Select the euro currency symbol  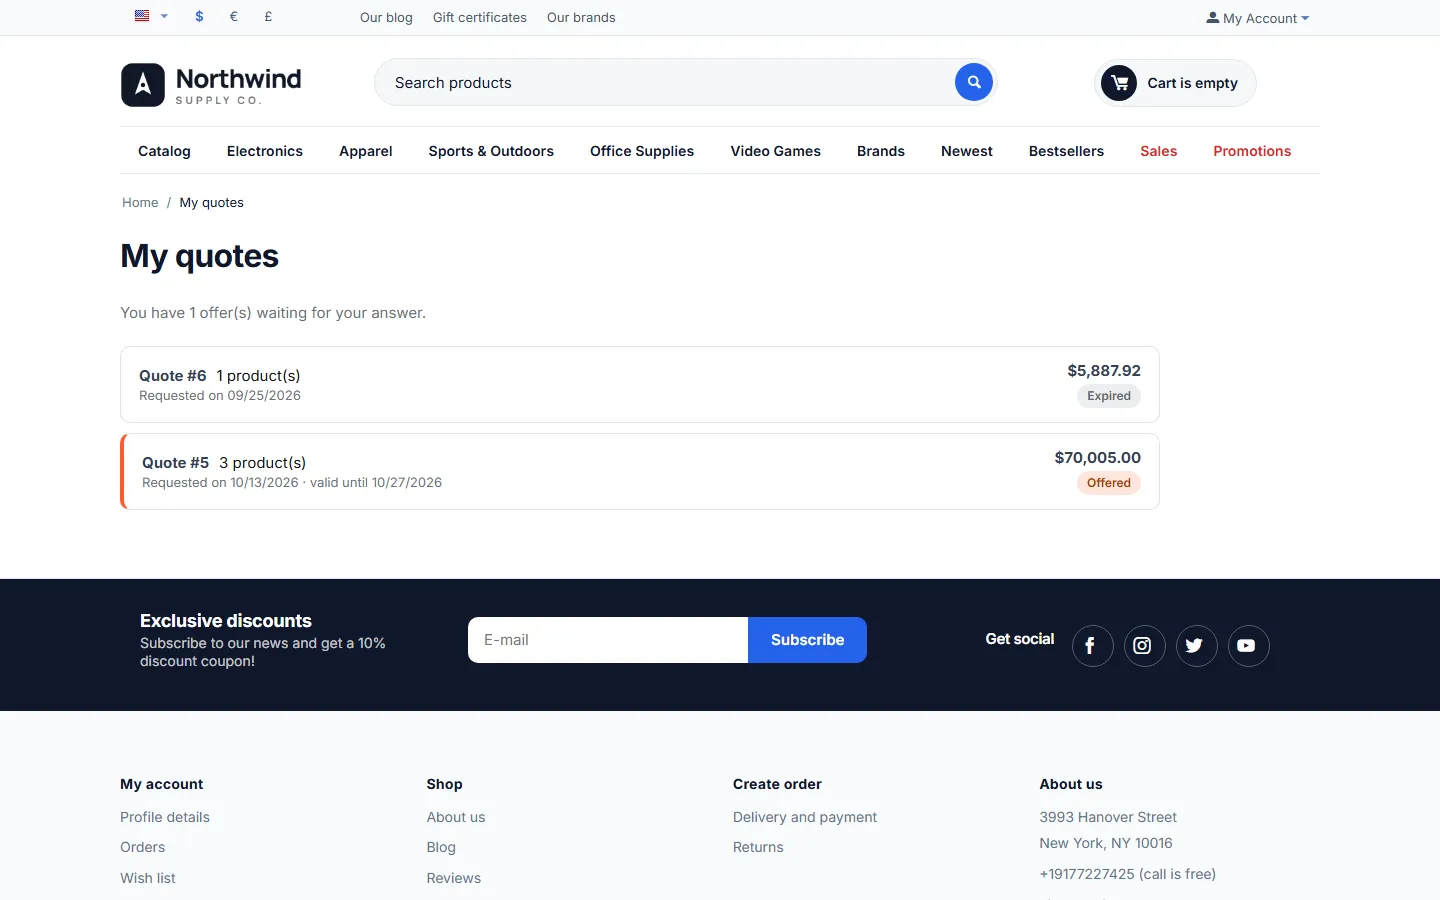[234, 17]
